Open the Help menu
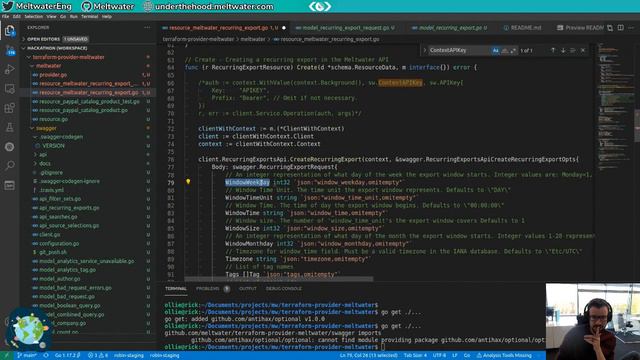 click(x=107, y=17)
